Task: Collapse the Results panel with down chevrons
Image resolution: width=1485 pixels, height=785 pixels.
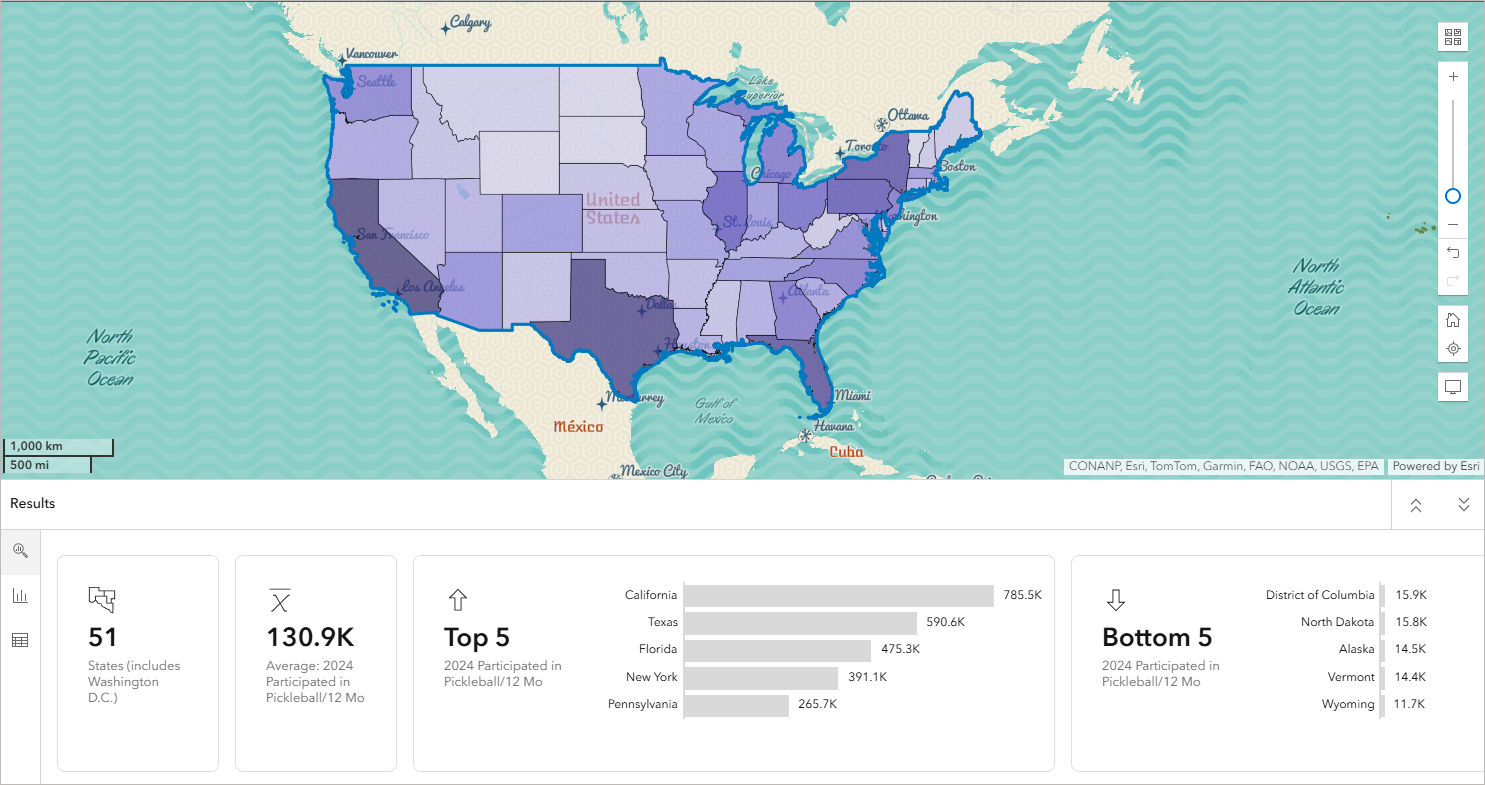Action: click(1464, 504)
